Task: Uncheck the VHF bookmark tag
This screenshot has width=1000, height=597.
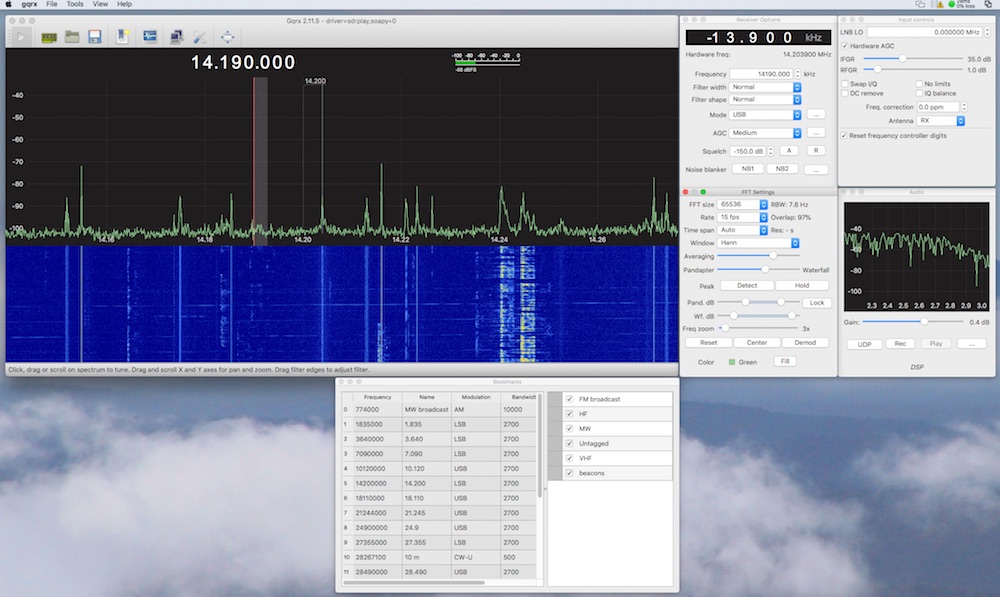Action: click(570, 458)
